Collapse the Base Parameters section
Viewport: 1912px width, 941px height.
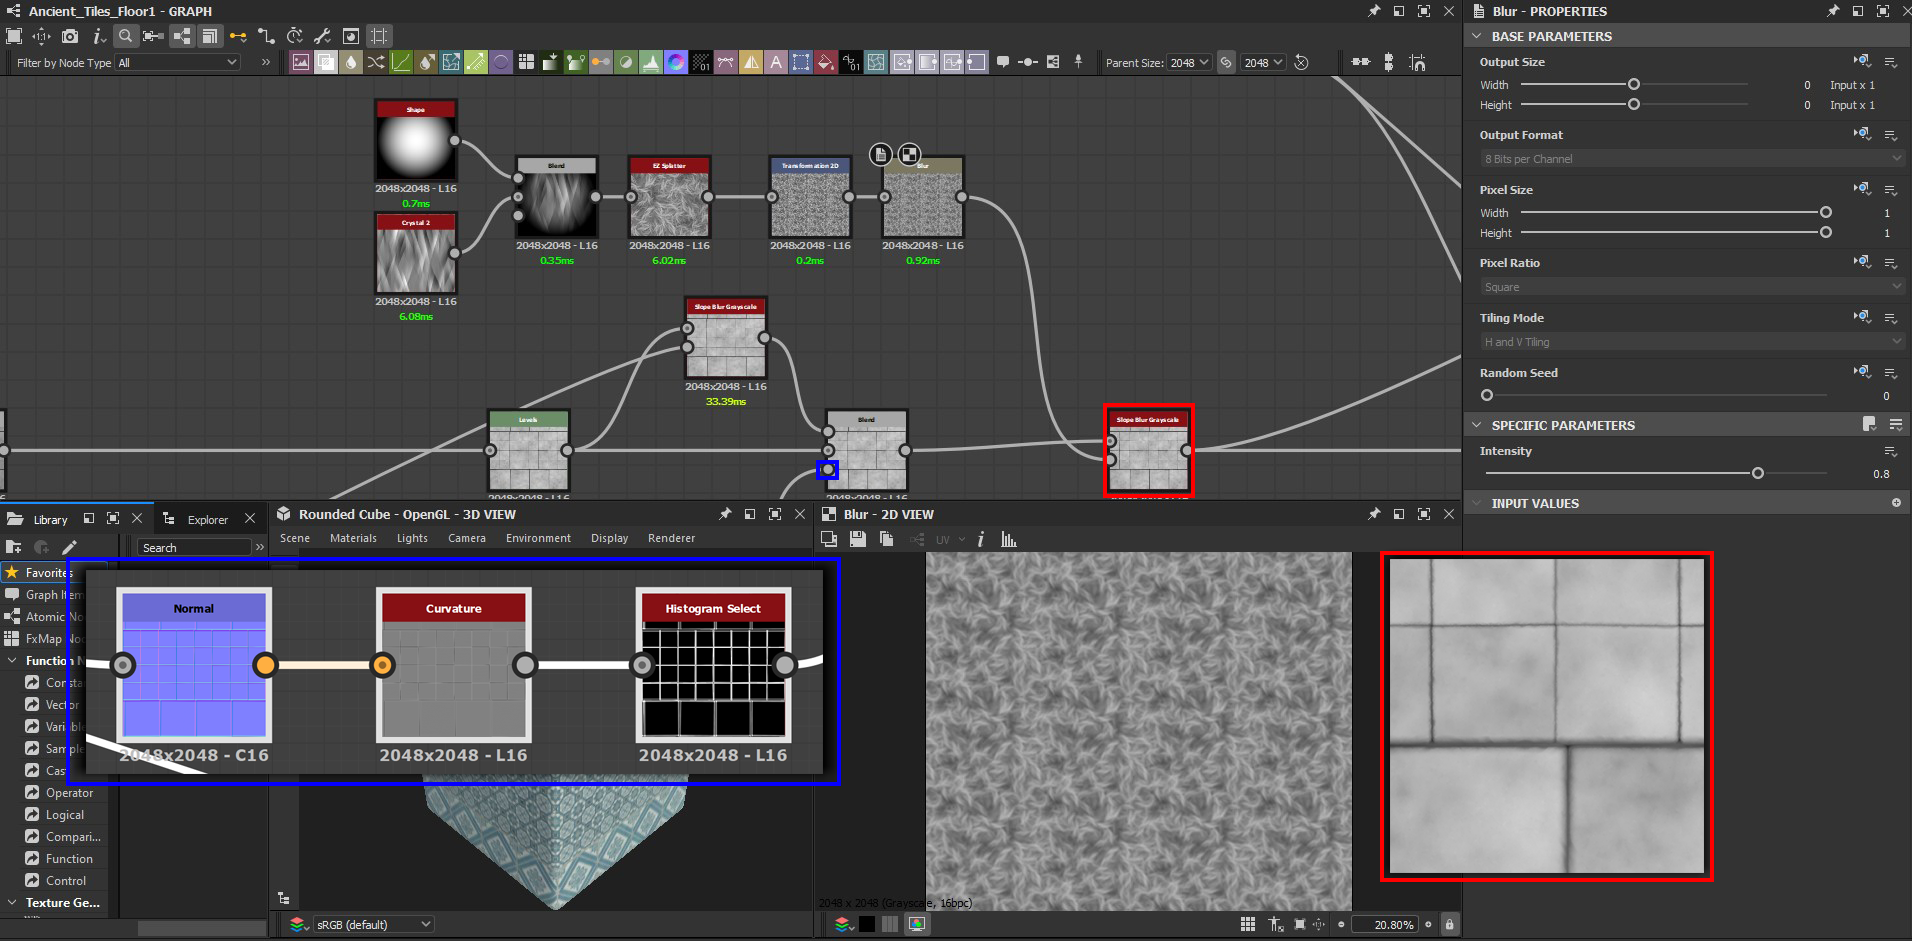coord(1477,36)
